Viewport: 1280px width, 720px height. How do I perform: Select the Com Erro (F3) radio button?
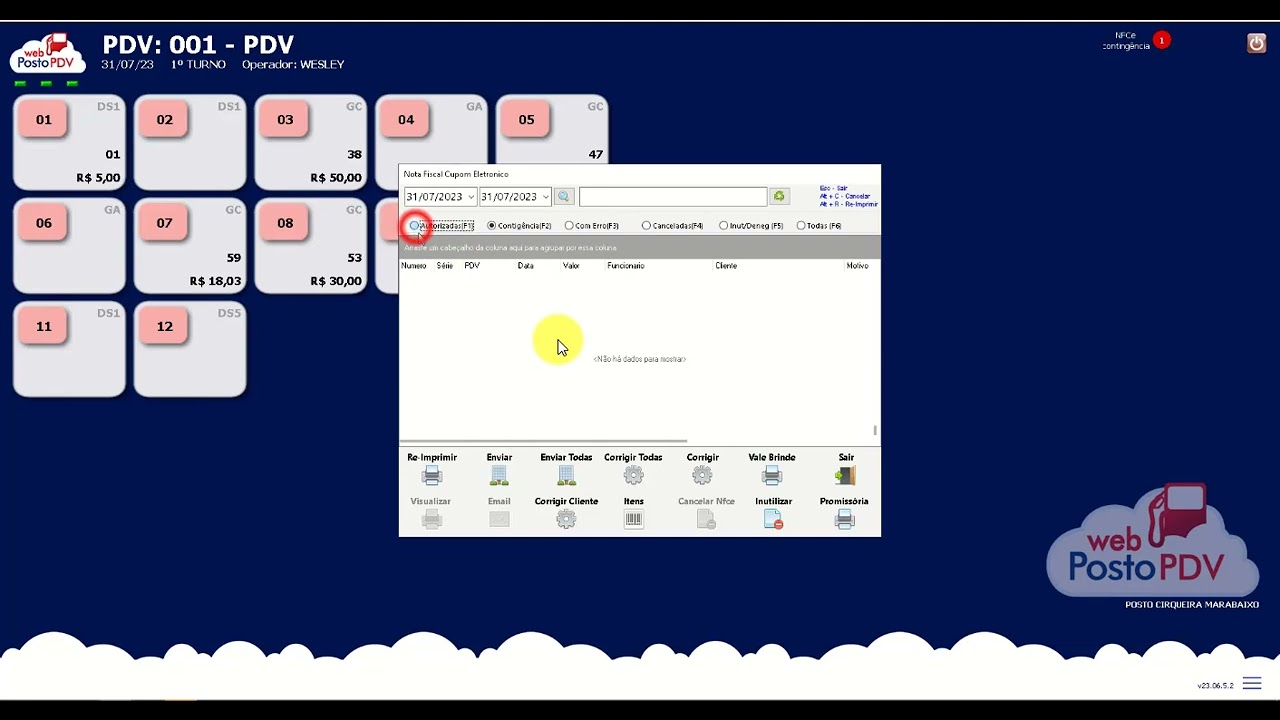click(569, 226)
